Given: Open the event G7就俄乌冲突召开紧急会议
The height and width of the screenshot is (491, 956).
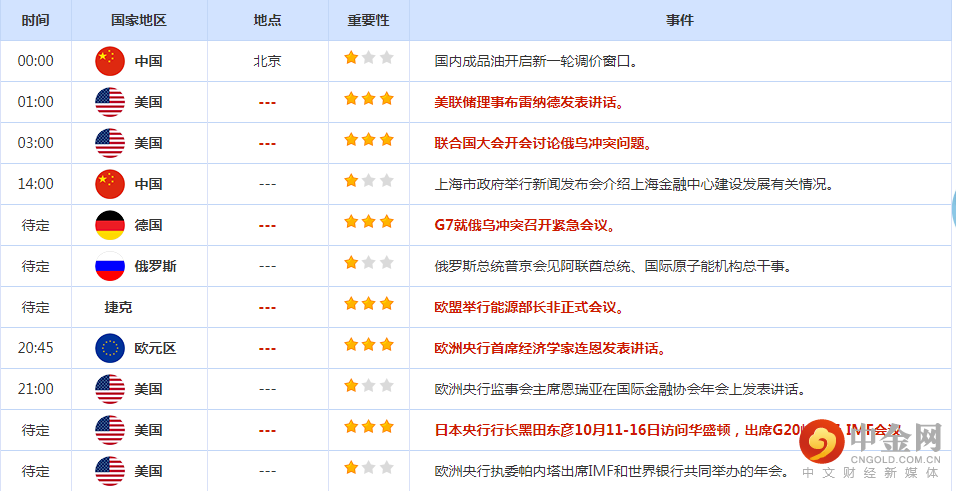Looking at the screenshot, I should (524, 225).
